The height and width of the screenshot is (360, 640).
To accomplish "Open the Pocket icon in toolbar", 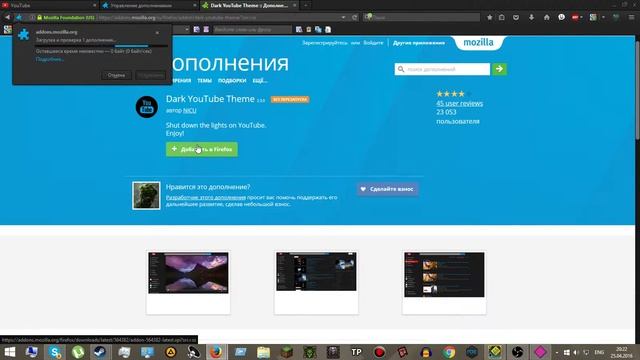I will [x=516, y=17].
